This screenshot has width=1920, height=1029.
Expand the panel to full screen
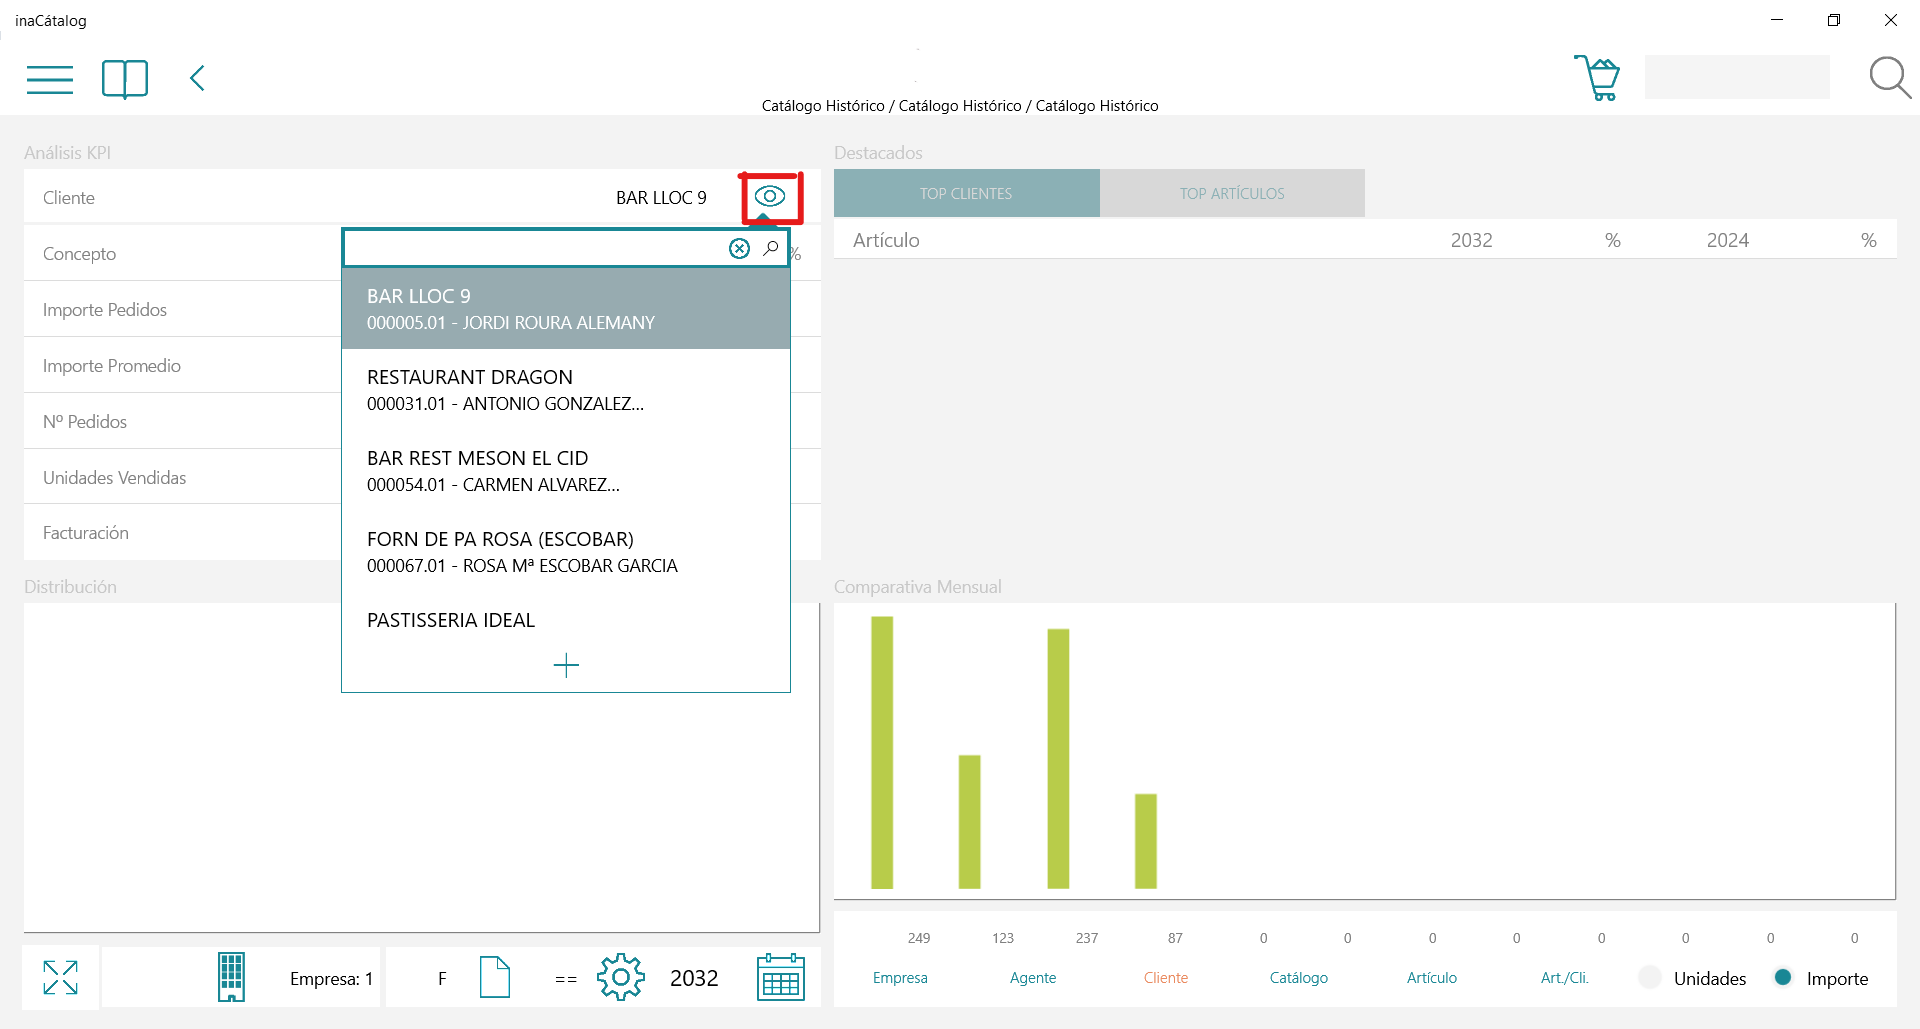60,977
